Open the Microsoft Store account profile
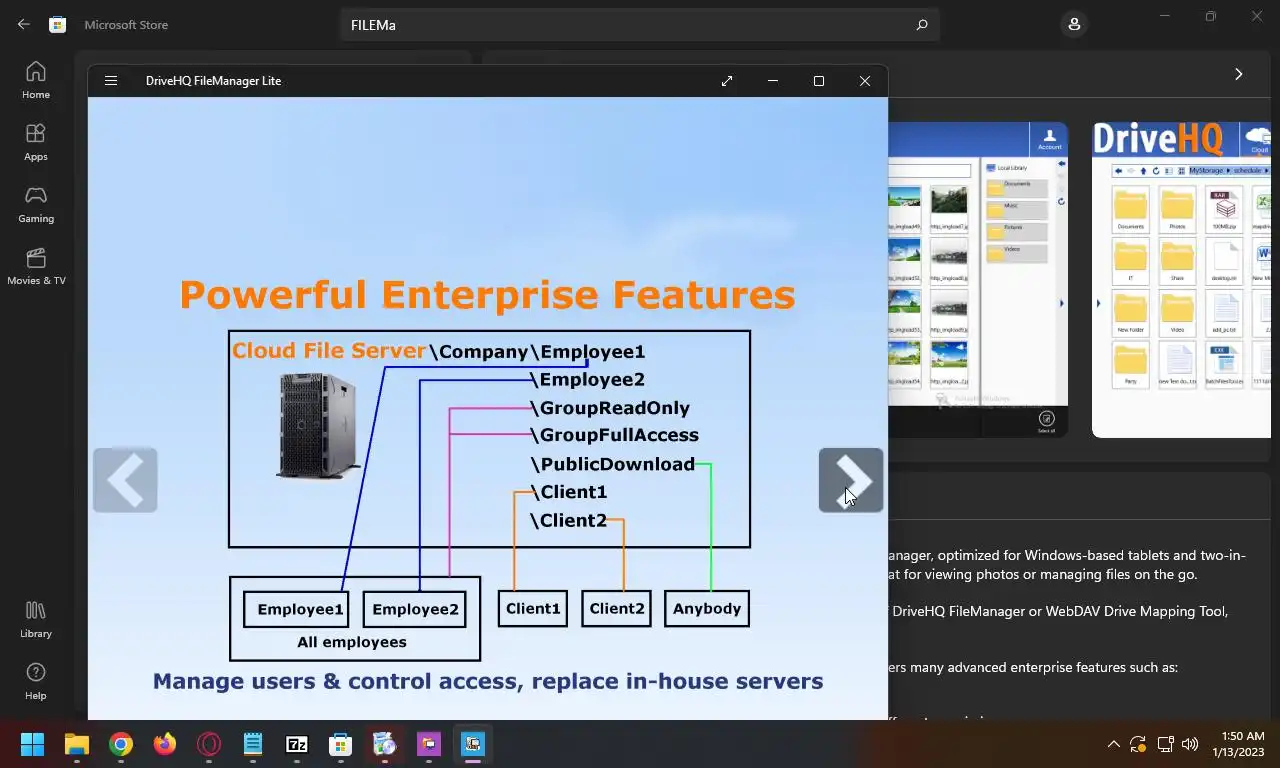This screenshot has height=768, width=1280. pyautogui.click(x=1074, y=24)
